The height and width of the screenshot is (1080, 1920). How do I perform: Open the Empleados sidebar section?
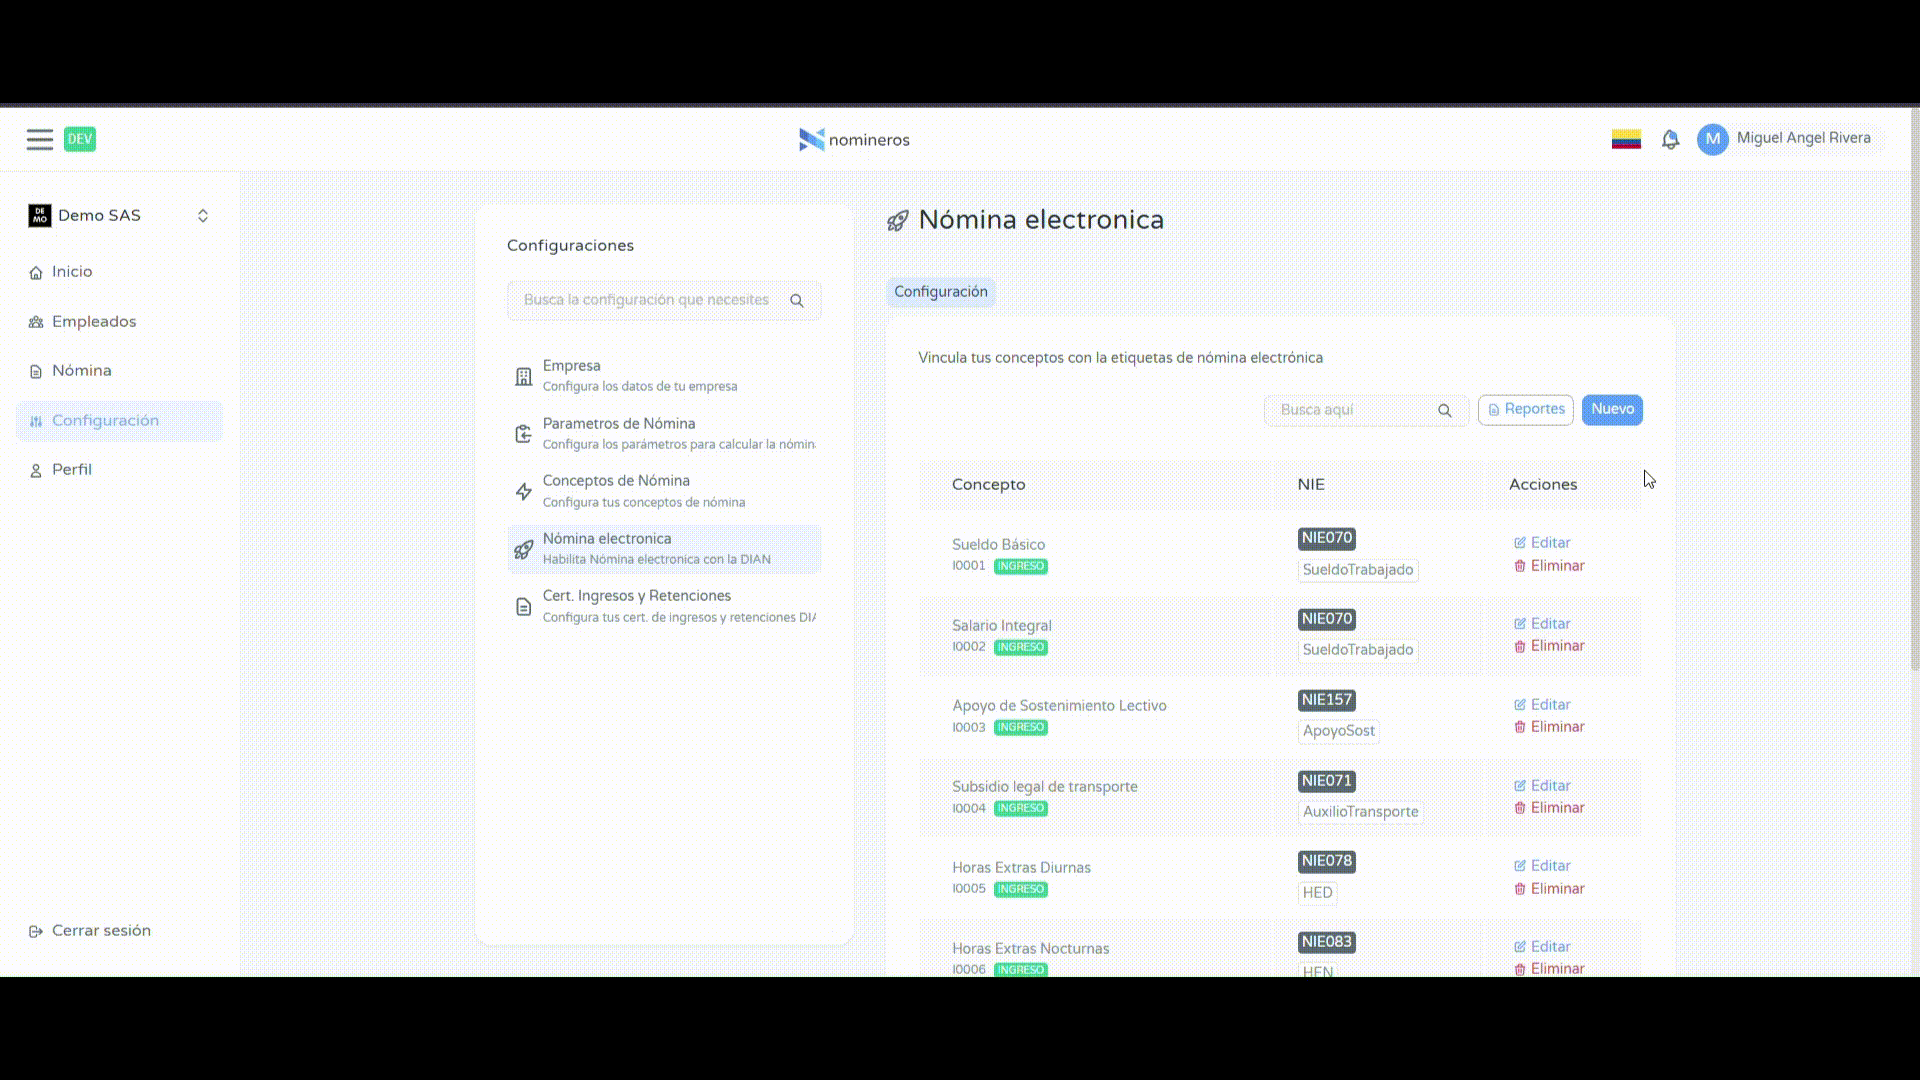(94, 322)
